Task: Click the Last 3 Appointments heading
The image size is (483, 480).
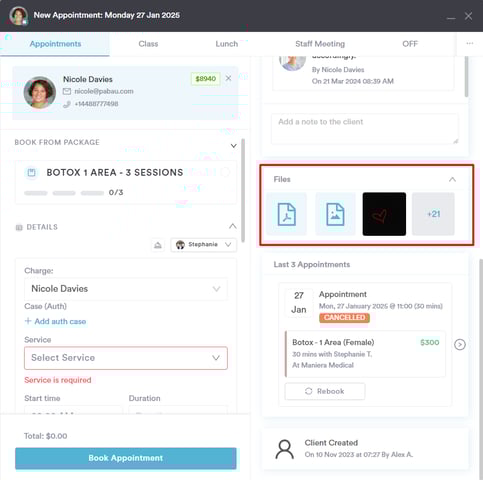Action: point(312,265)
